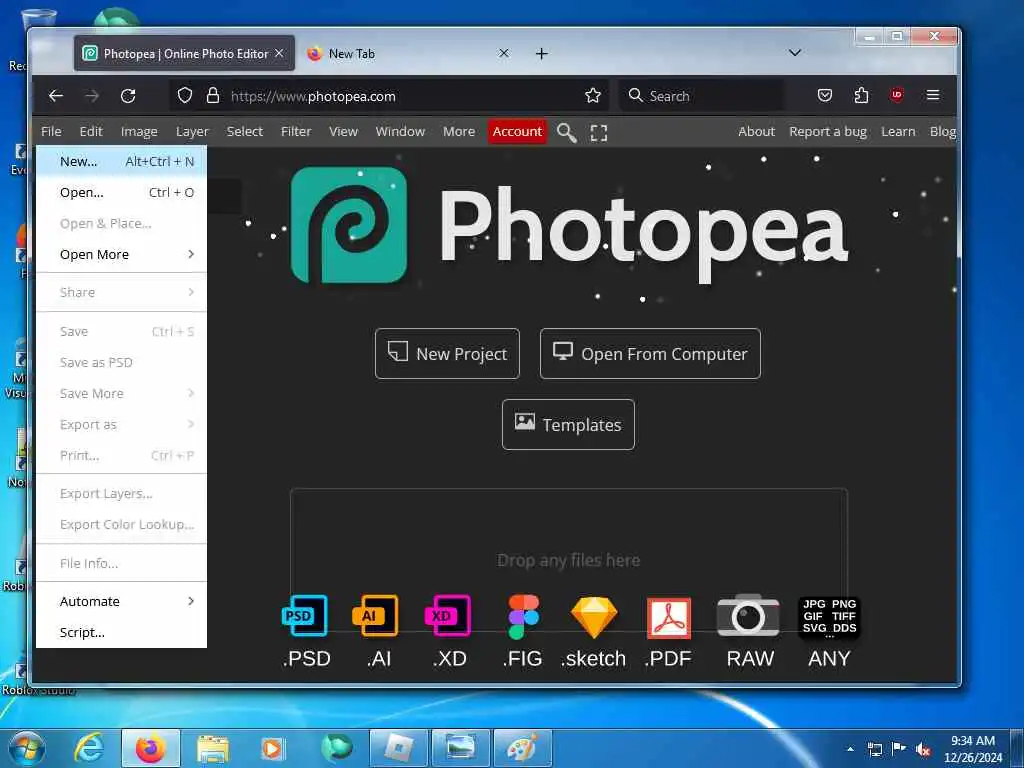1024x768 pixels.
Task: Click Open From Computer button
Action: click(650, 353)
